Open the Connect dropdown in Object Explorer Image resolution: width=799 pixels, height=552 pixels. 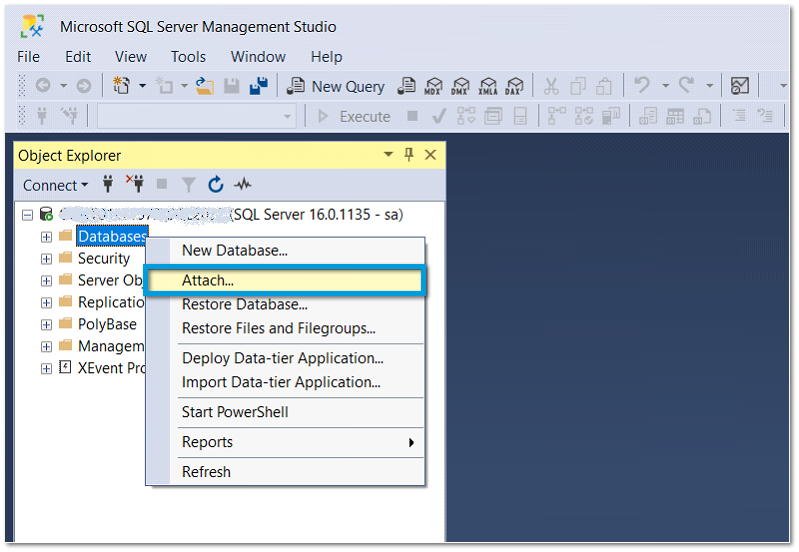pos(55,185)
